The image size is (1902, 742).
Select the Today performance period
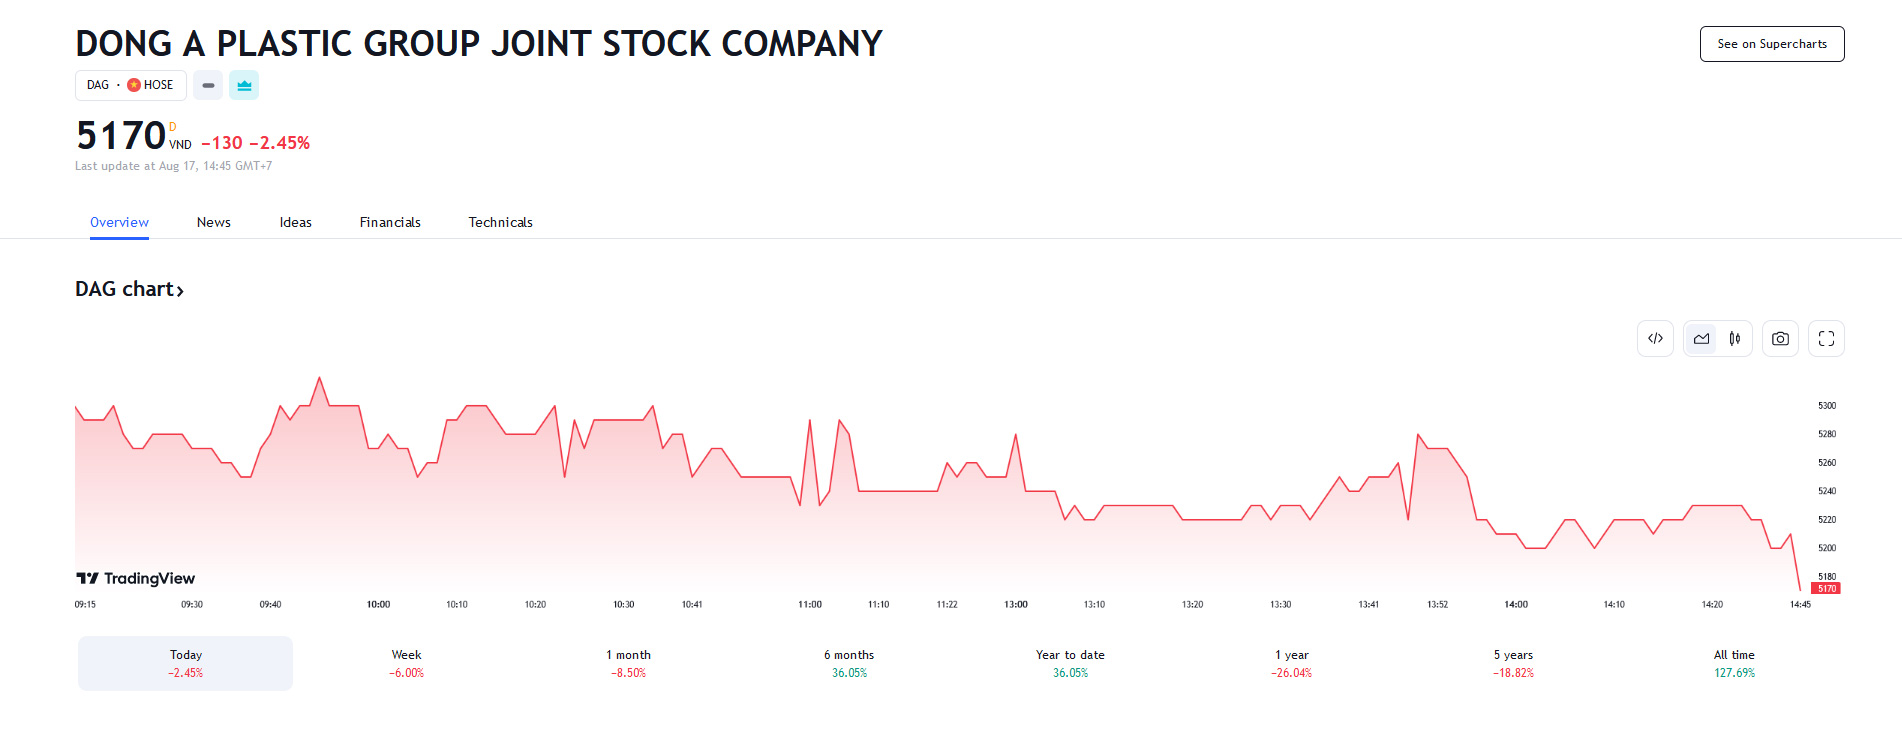[x=184, y=662]
